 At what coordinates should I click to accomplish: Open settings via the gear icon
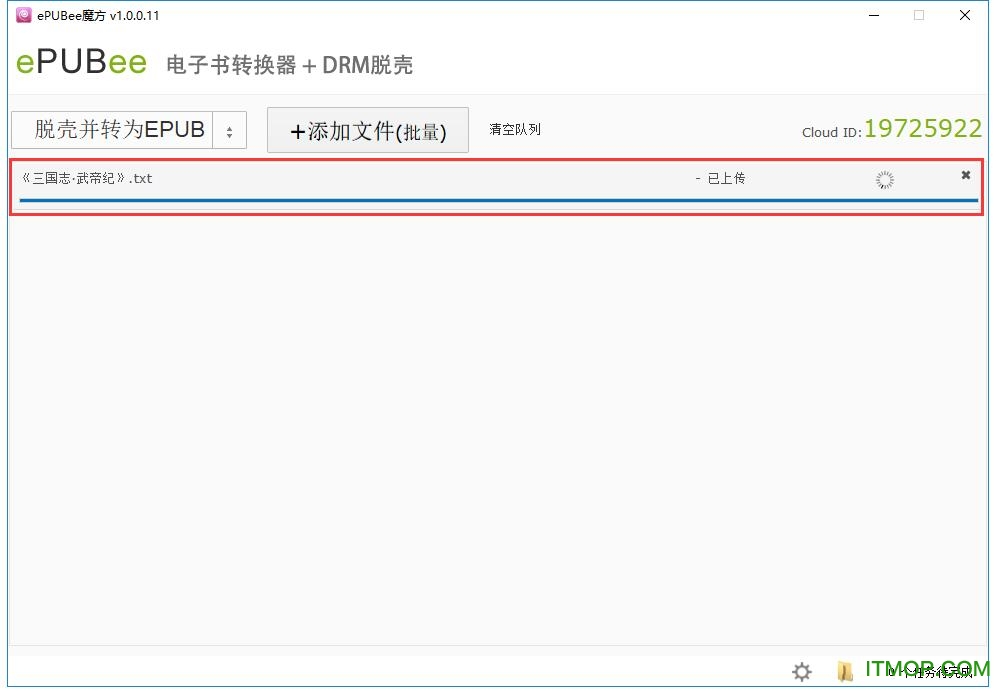(801, 672)
